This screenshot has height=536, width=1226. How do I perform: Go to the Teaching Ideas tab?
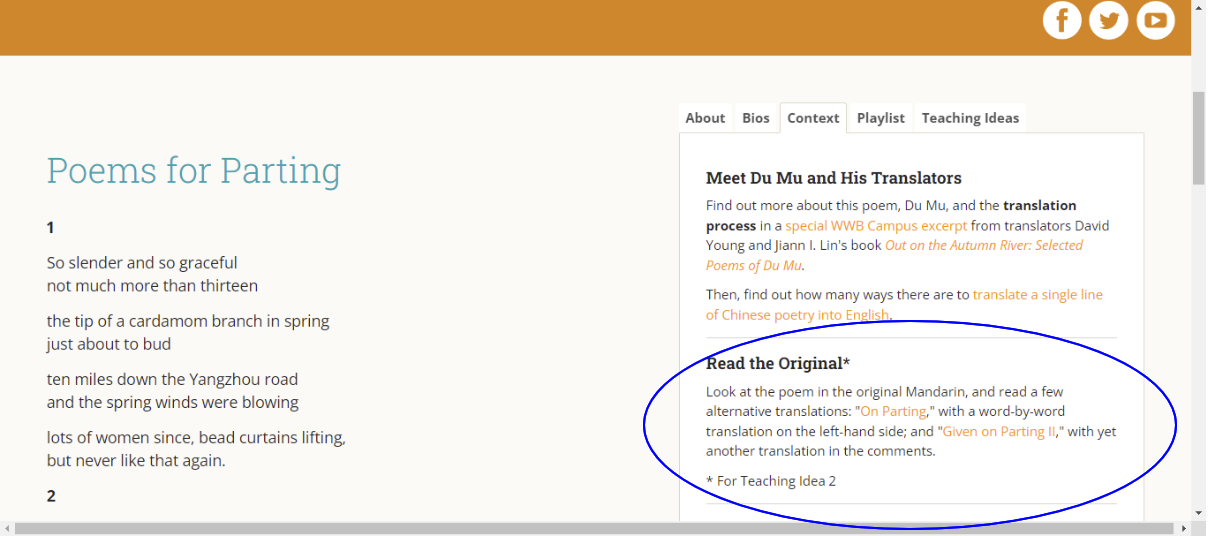tap(970, 118)
